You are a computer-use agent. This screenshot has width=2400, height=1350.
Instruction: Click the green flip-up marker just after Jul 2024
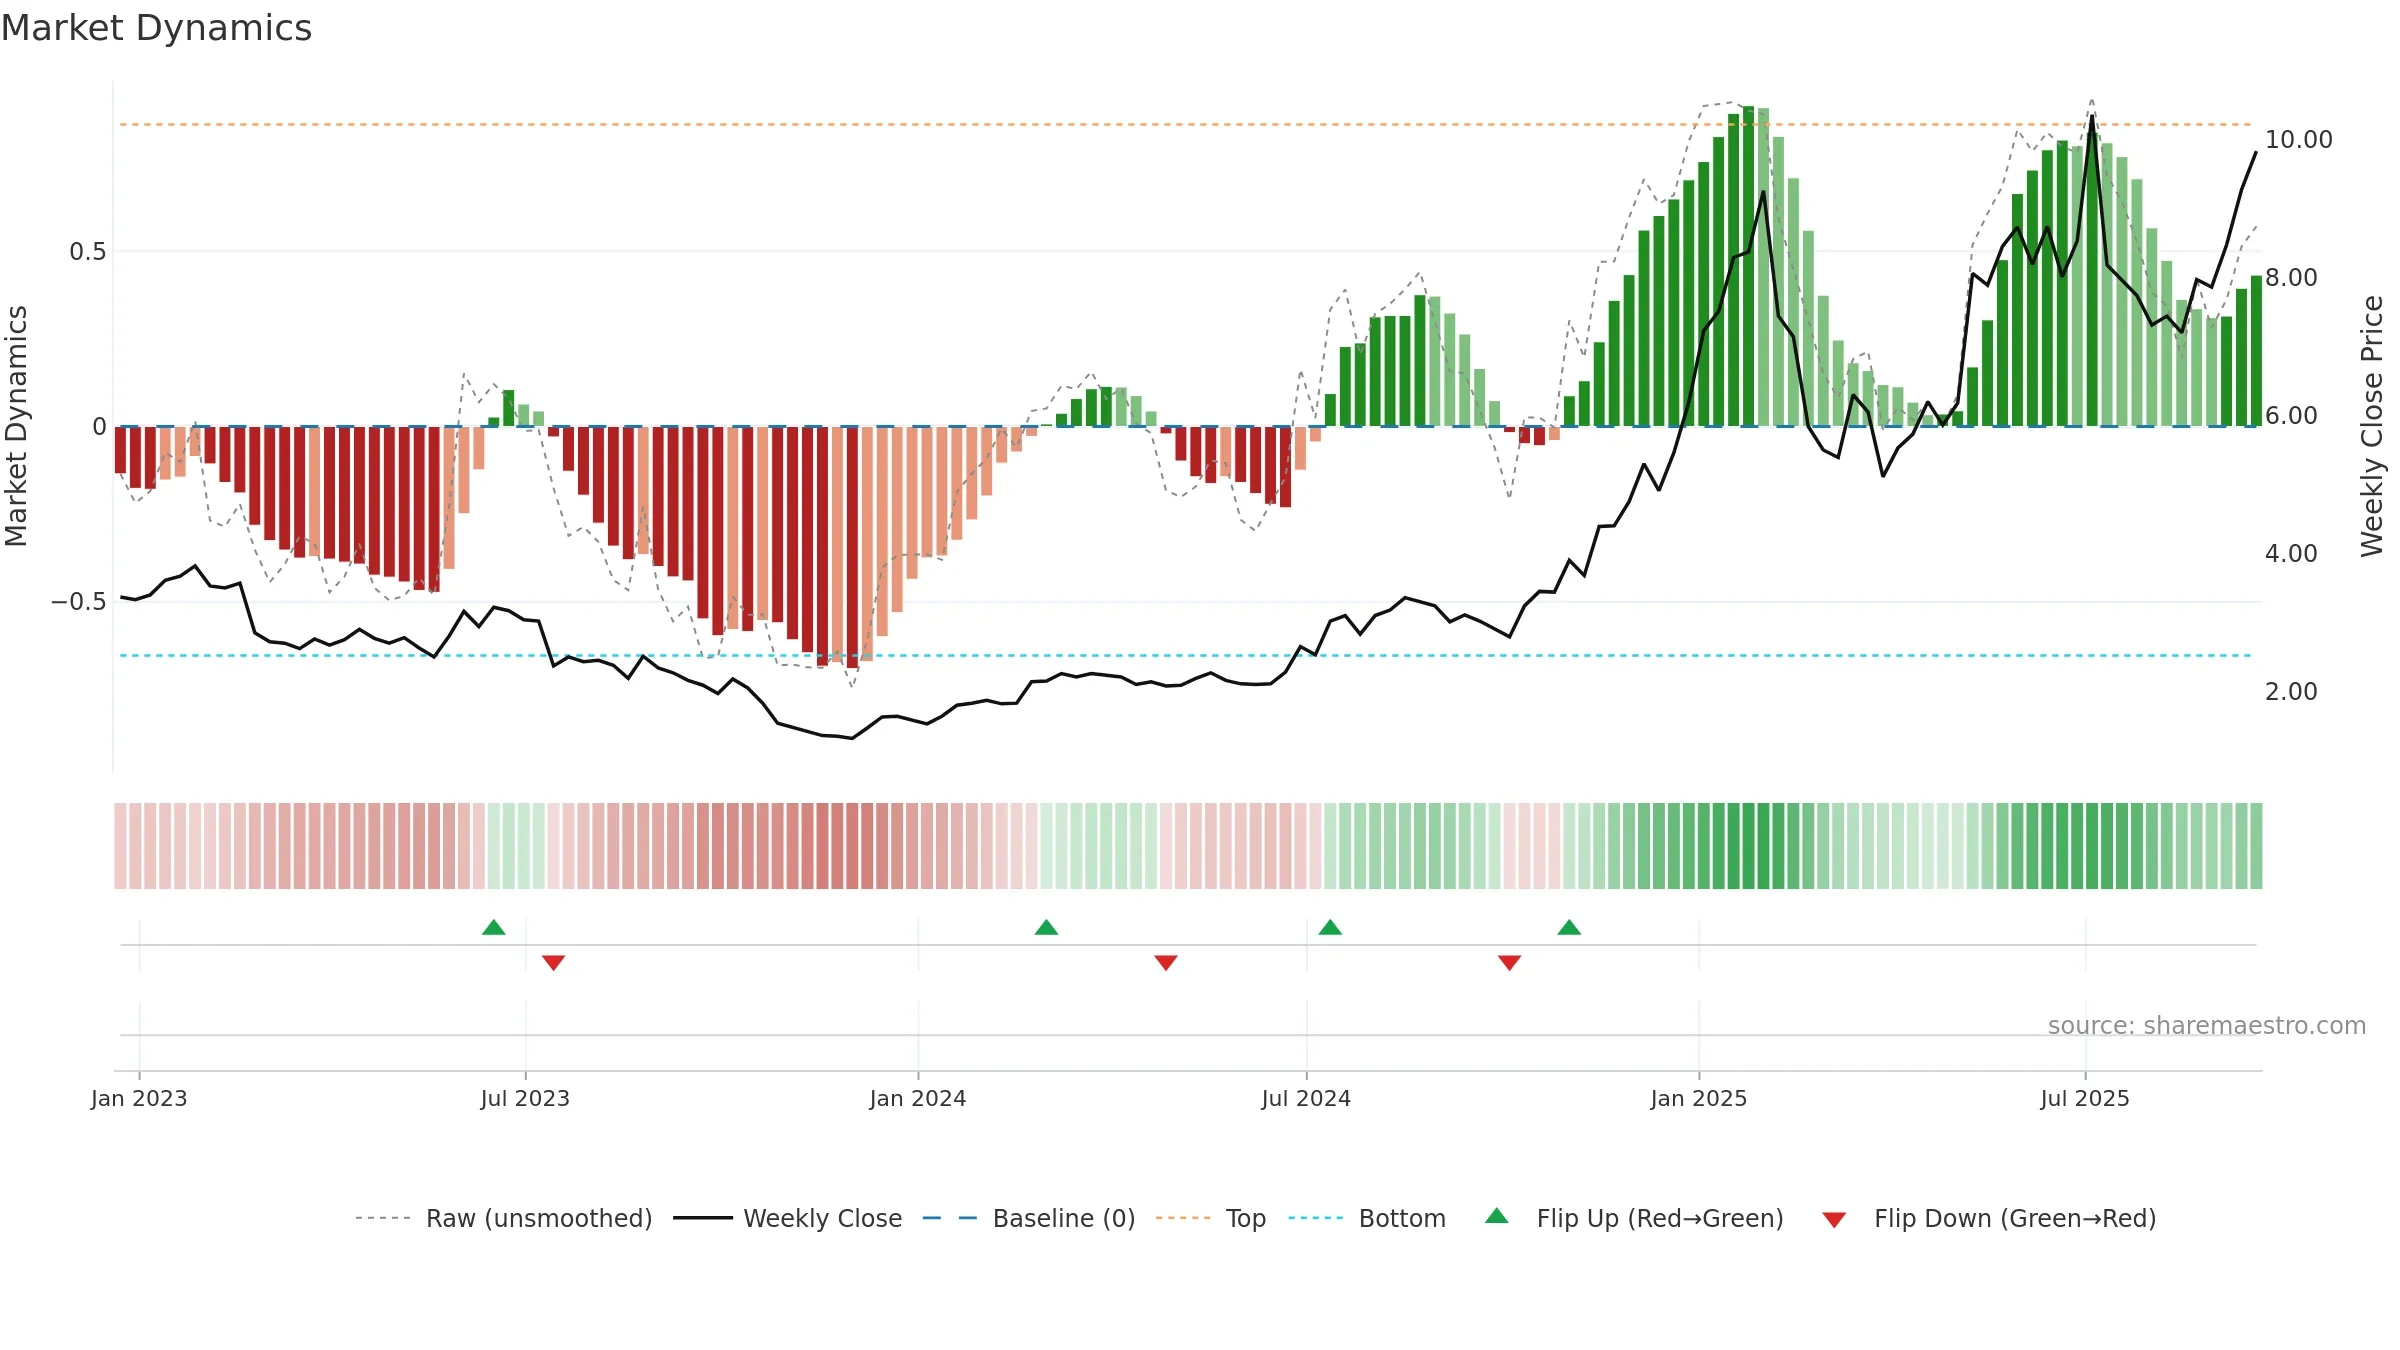[1330, 927]
